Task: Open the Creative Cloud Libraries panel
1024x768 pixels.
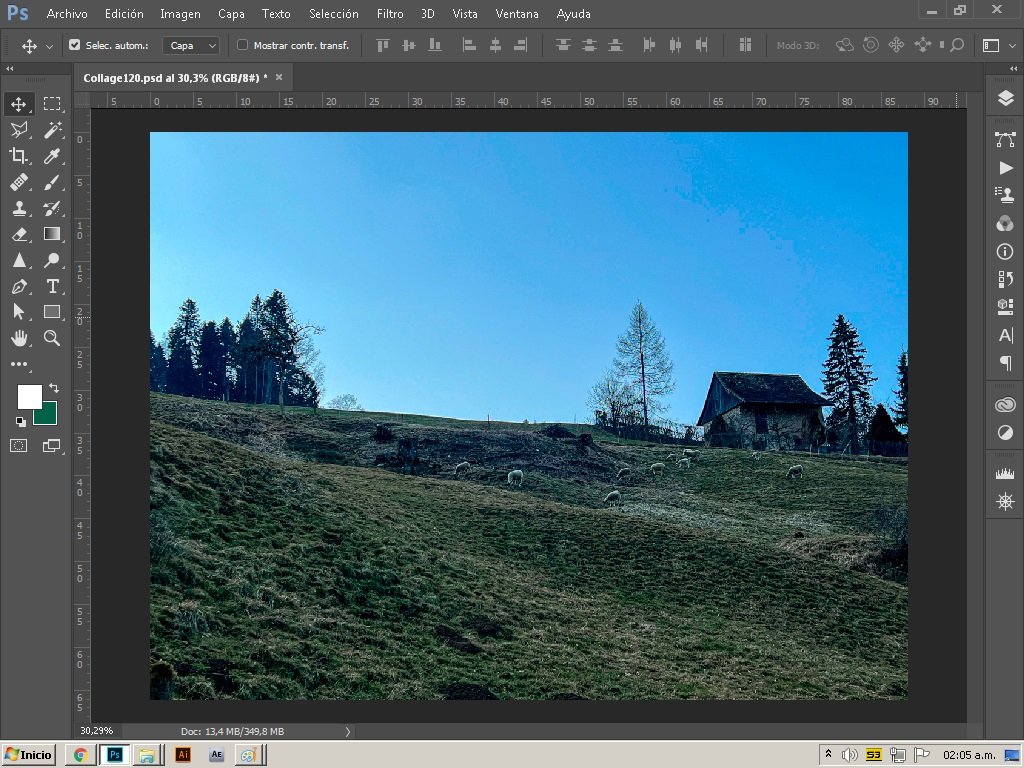Action: click(1005, 405)
